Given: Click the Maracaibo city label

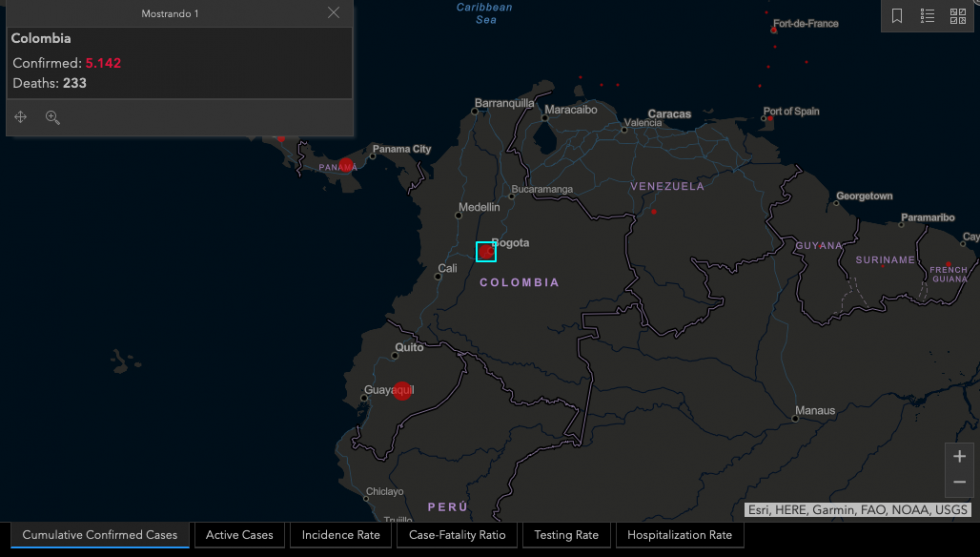Looking at the screenshot, I should 571,109.
